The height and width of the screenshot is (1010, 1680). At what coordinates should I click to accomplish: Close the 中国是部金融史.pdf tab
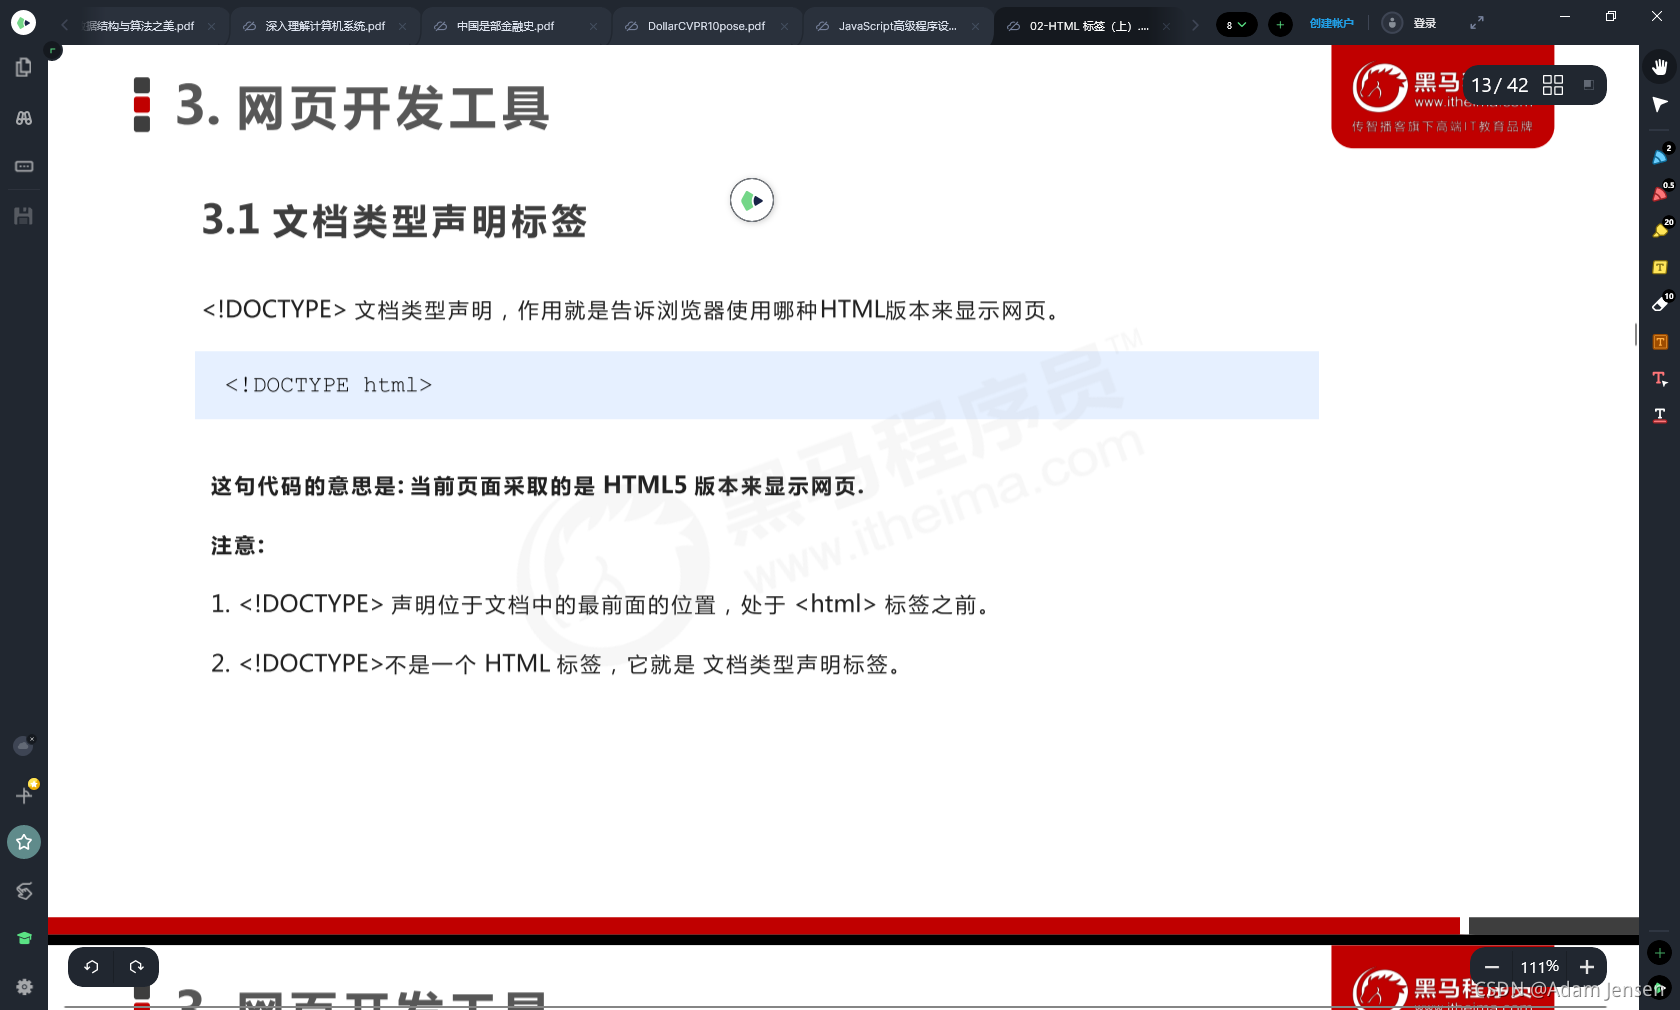click(x=593, y=26)
